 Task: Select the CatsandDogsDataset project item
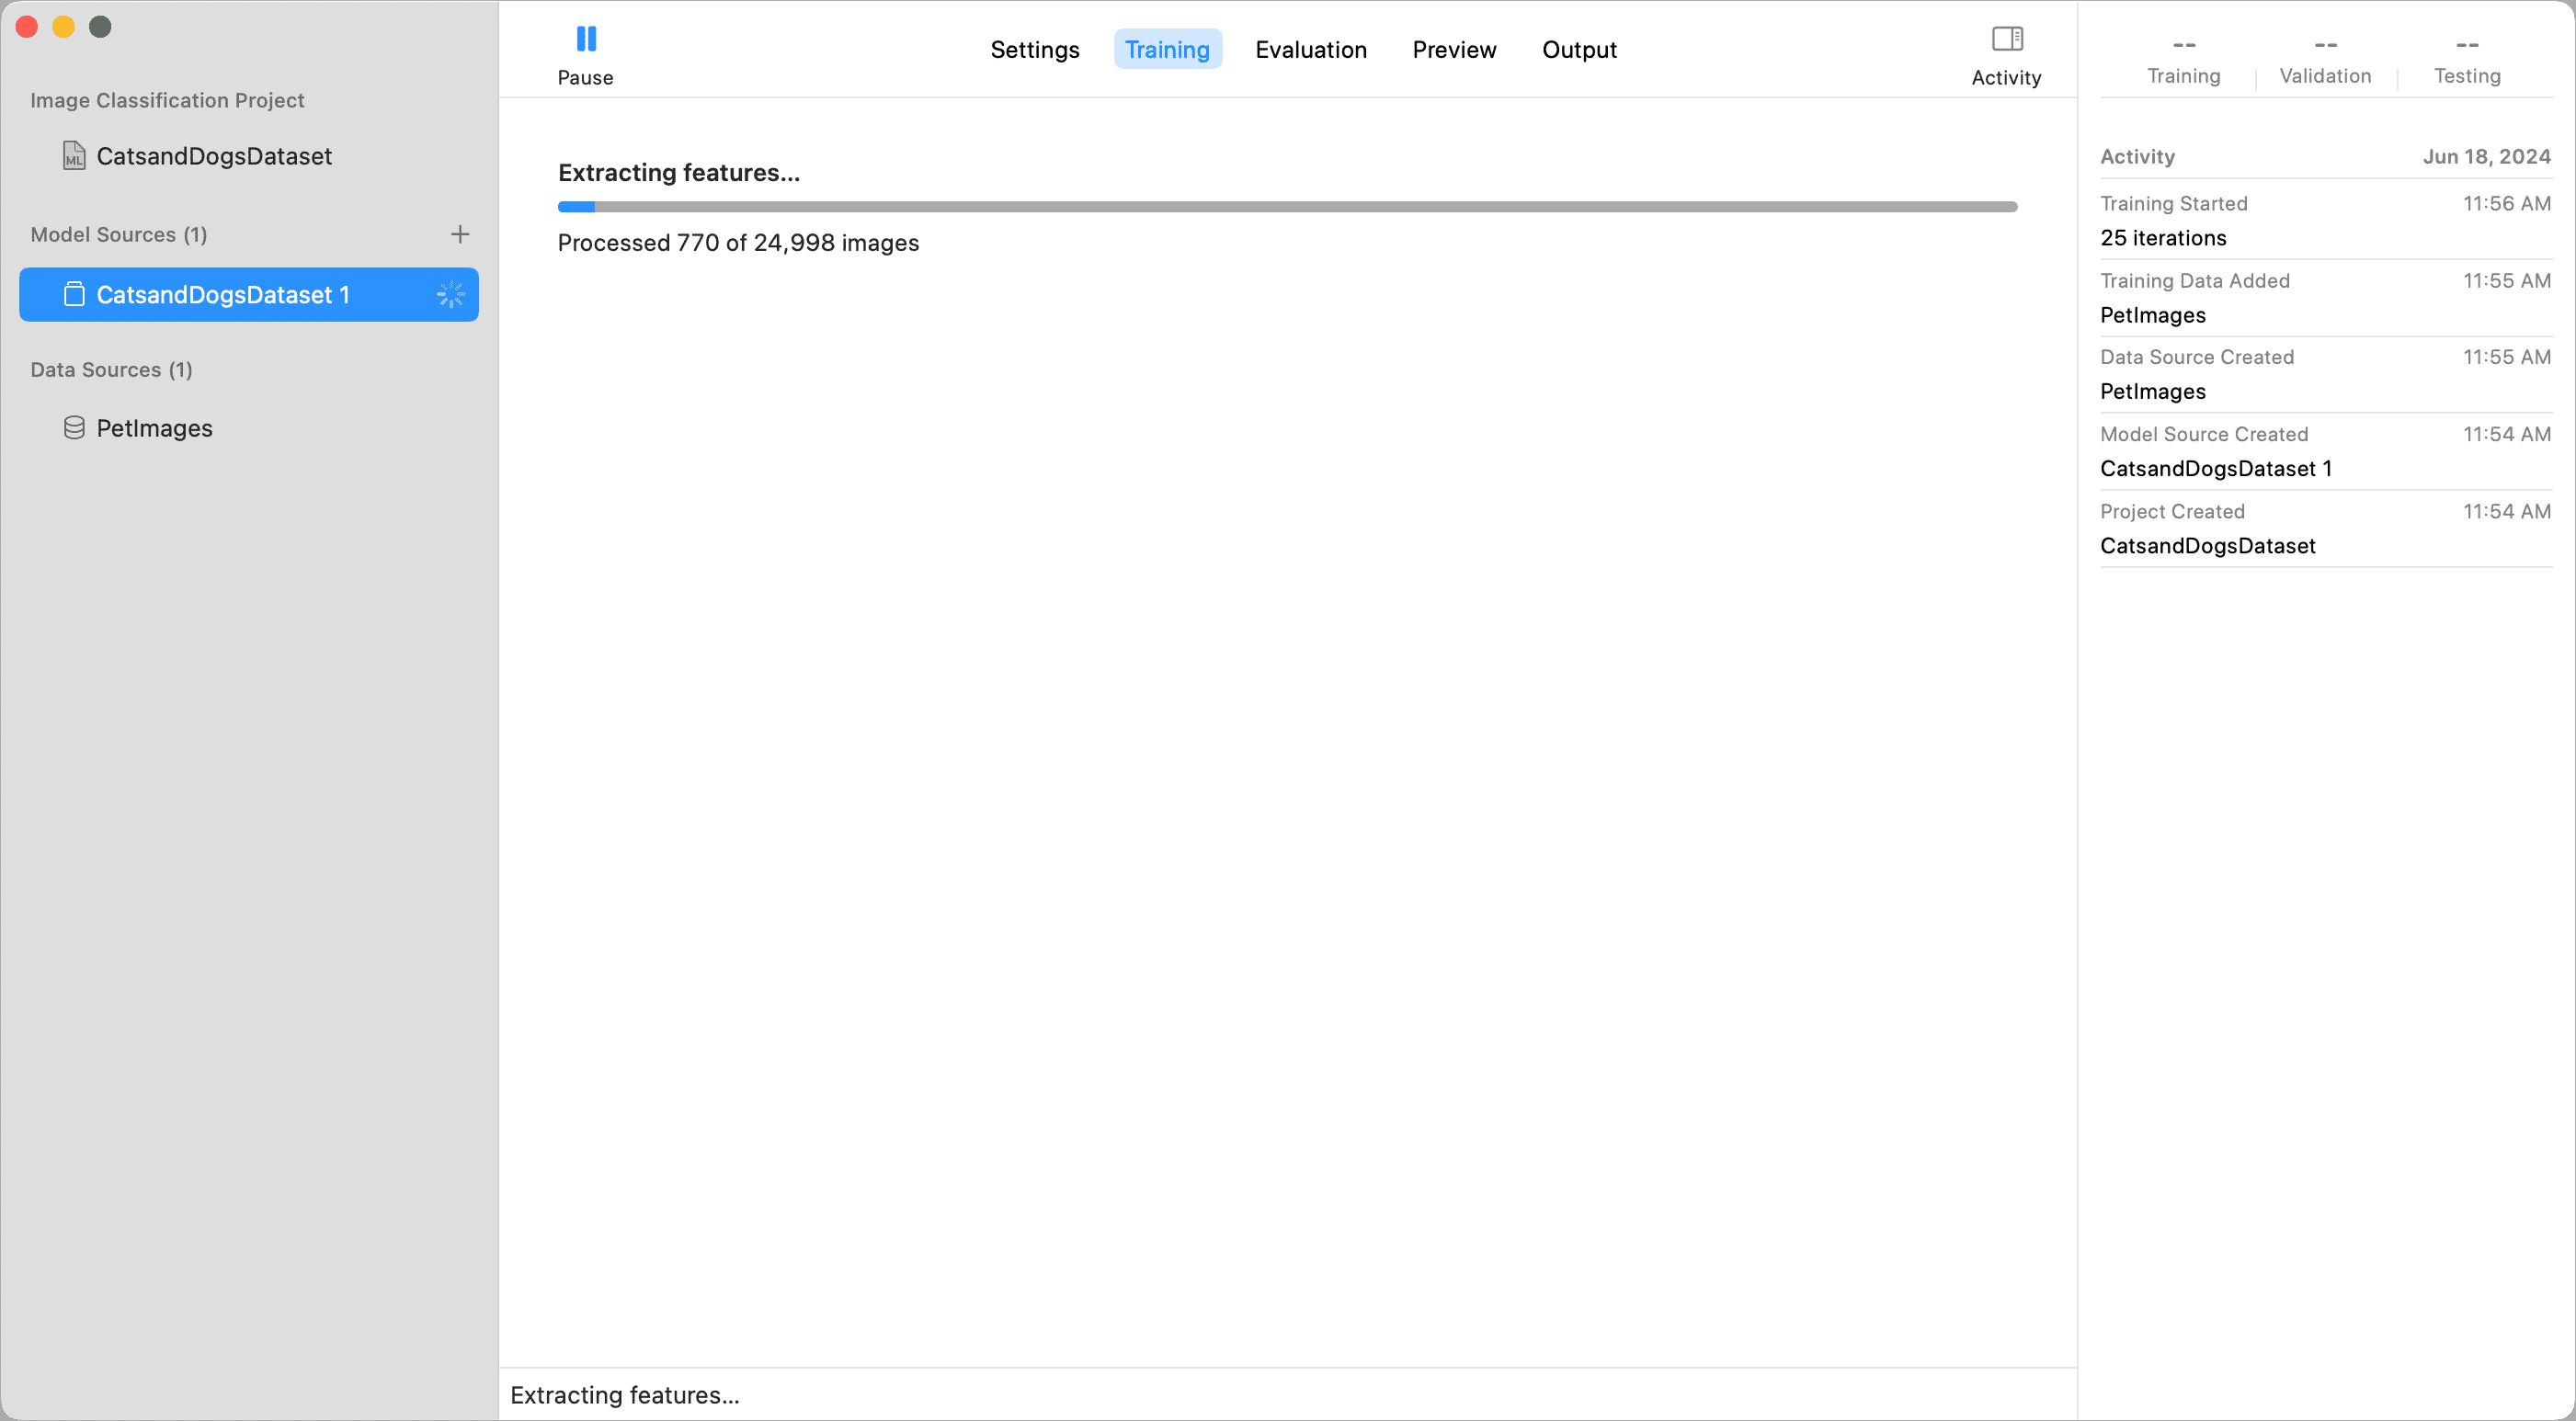[214, 156]
